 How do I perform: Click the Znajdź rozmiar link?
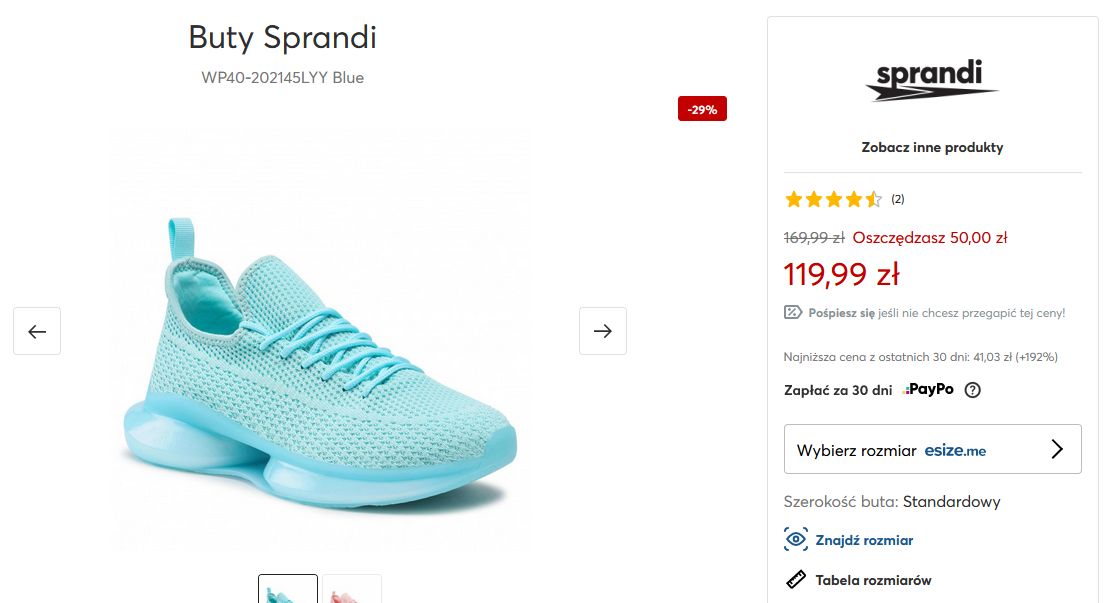click(x=862, y=539)
